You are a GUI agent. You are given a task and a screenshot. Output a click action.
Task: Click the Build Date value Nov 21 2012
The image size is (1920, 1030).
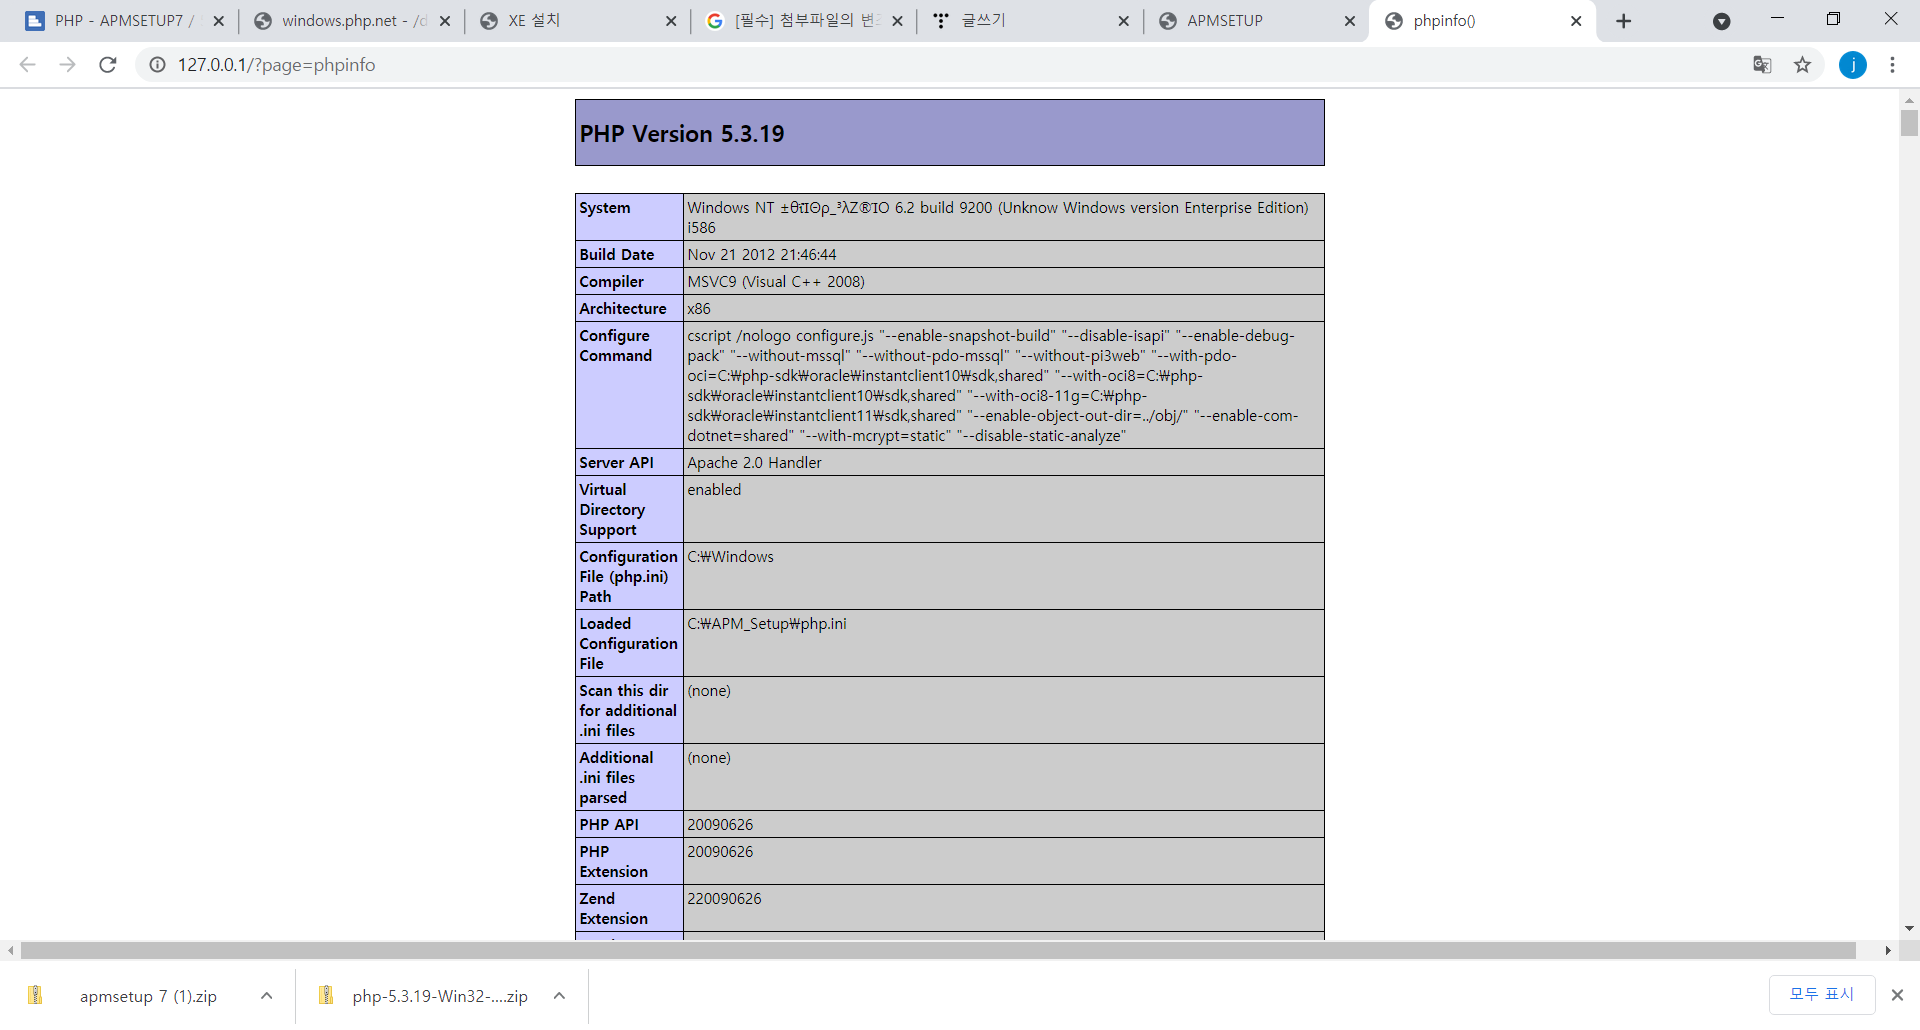click(762, 255)
